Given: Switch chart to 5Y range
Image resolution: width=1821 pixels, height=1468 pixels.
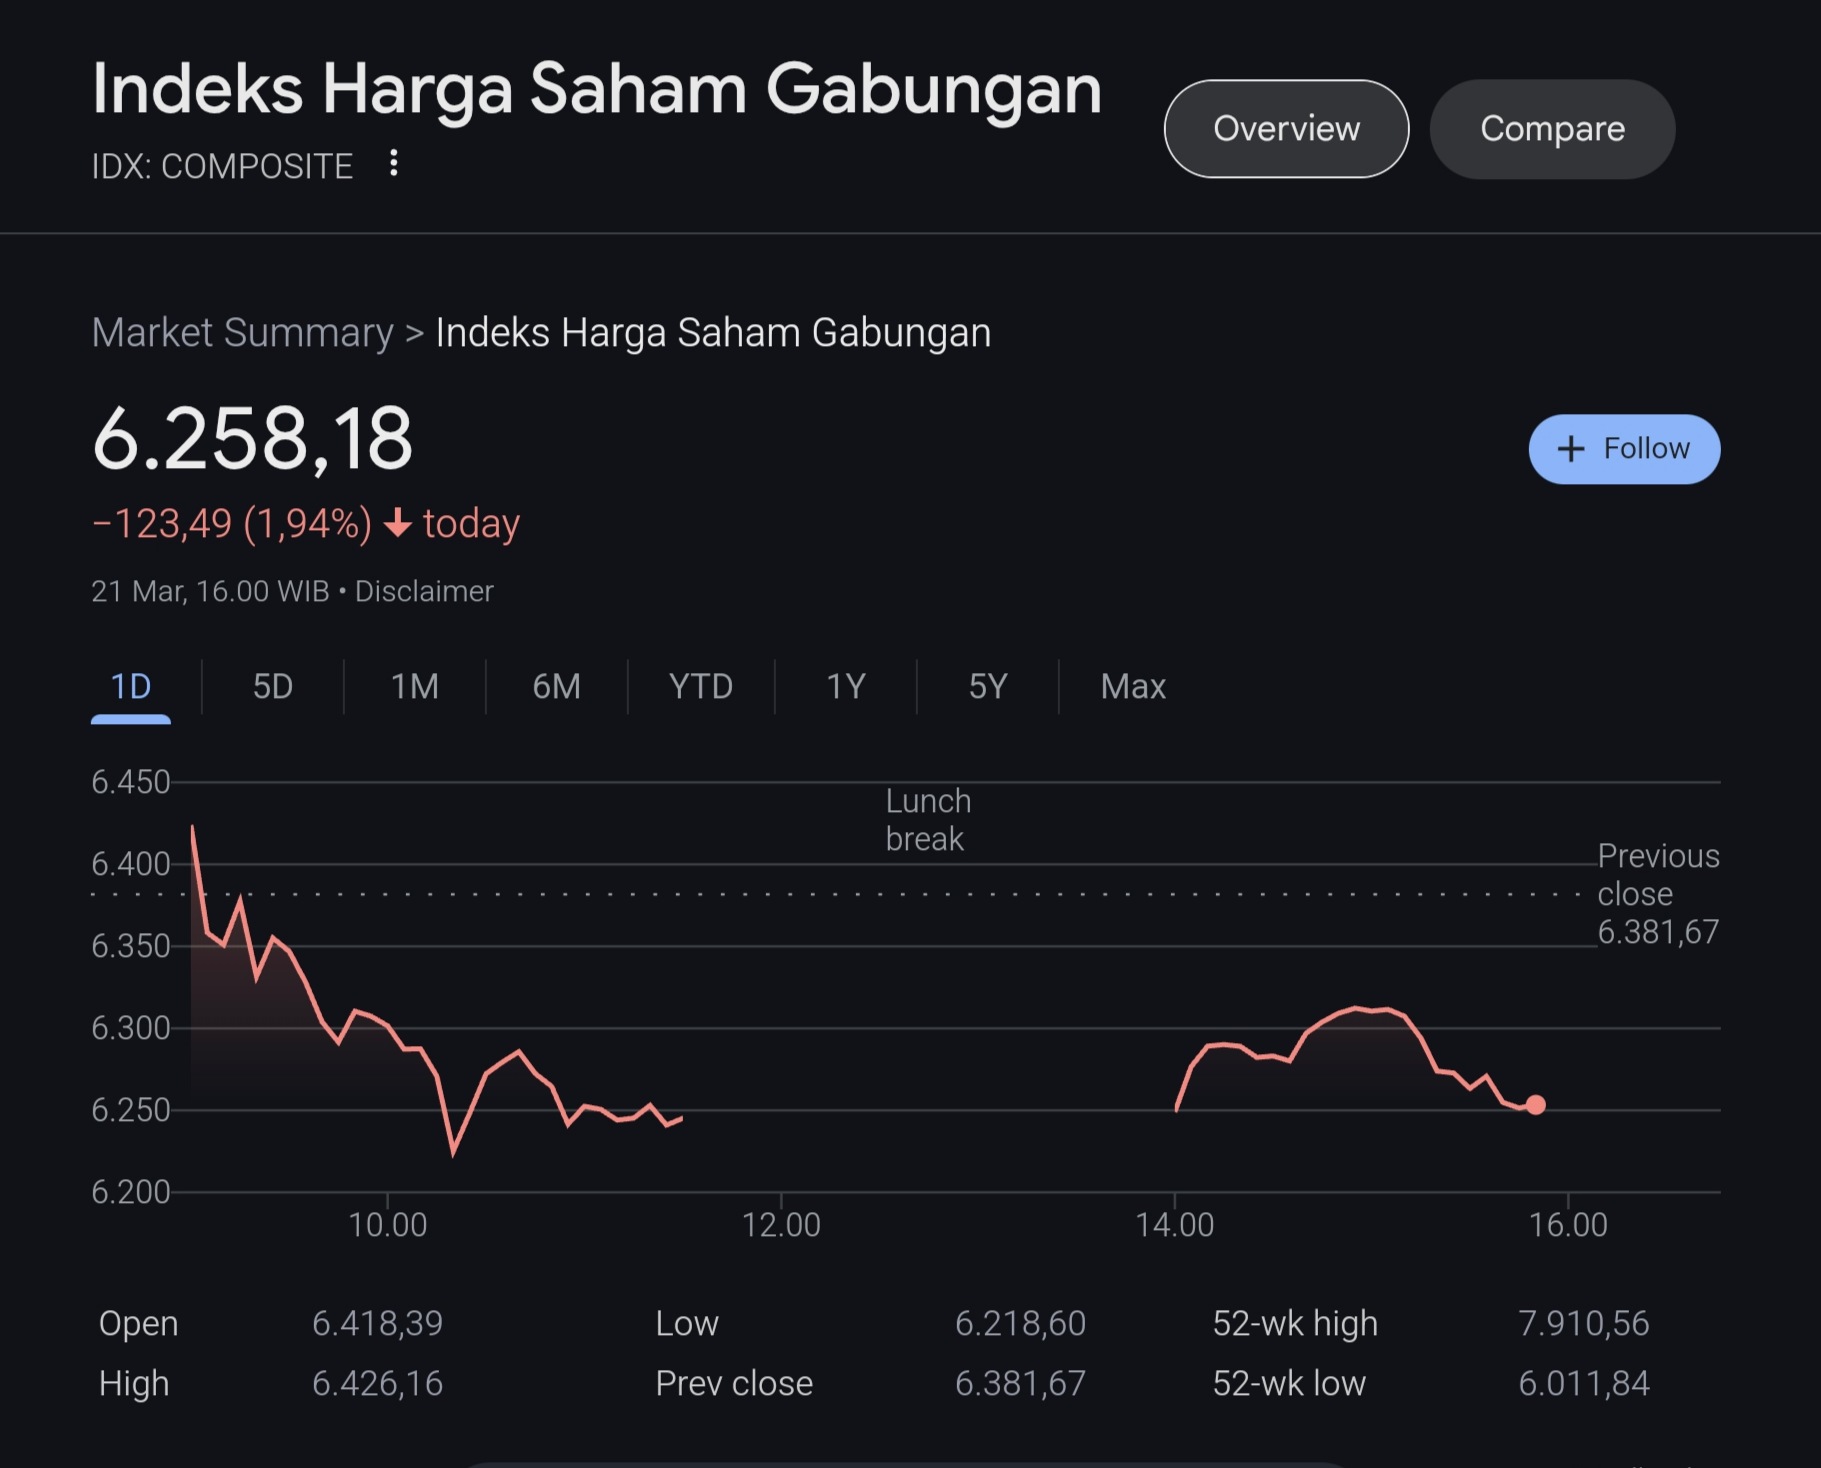Looking at the screenshot, I should [987, 687].
